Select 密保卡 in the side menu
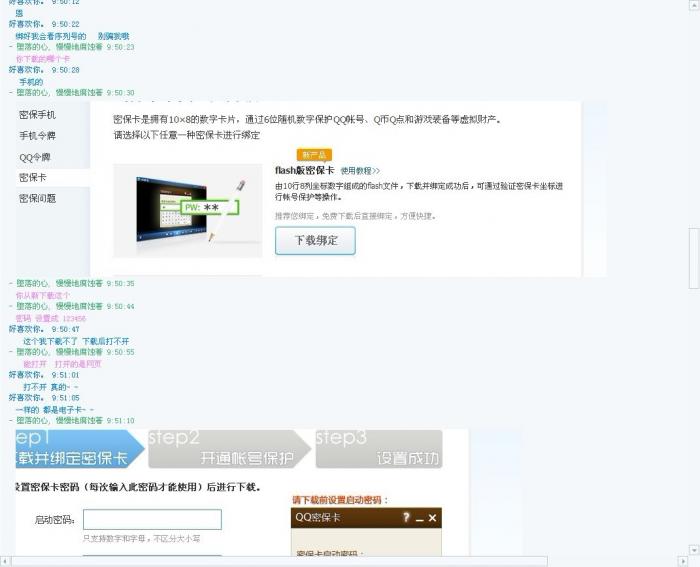Image resolution: width=700 pixels, height=567 pixels. (33, 177)
